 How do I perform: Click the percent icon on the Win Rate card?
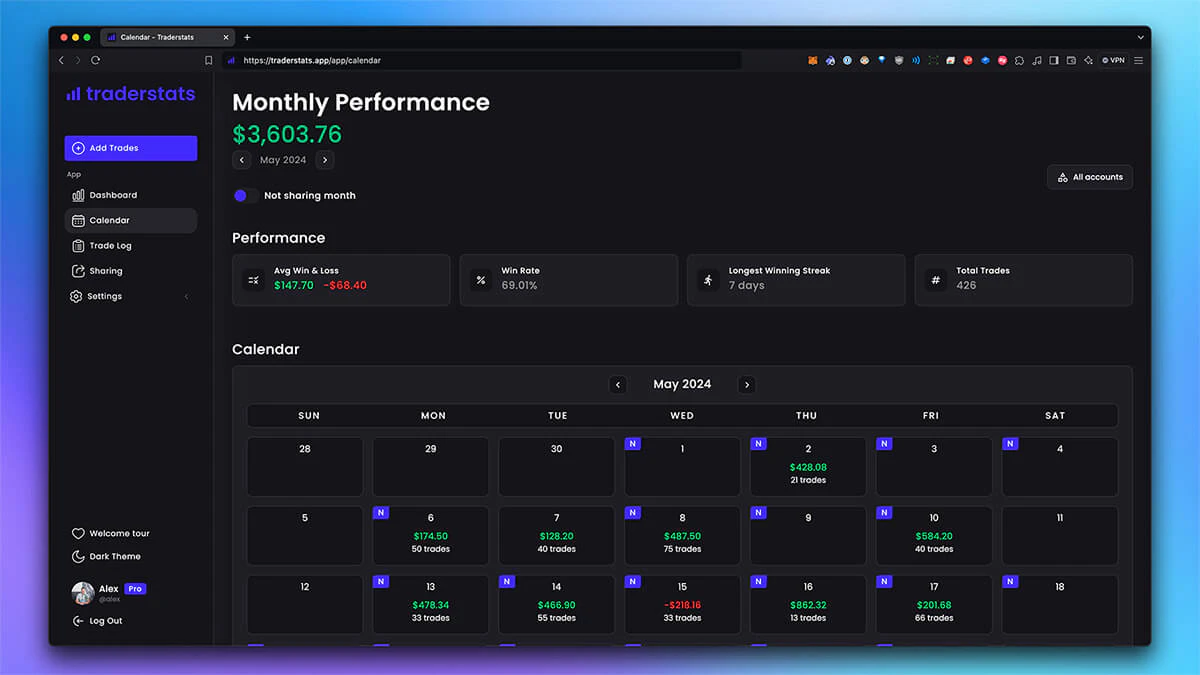point(481,280)
